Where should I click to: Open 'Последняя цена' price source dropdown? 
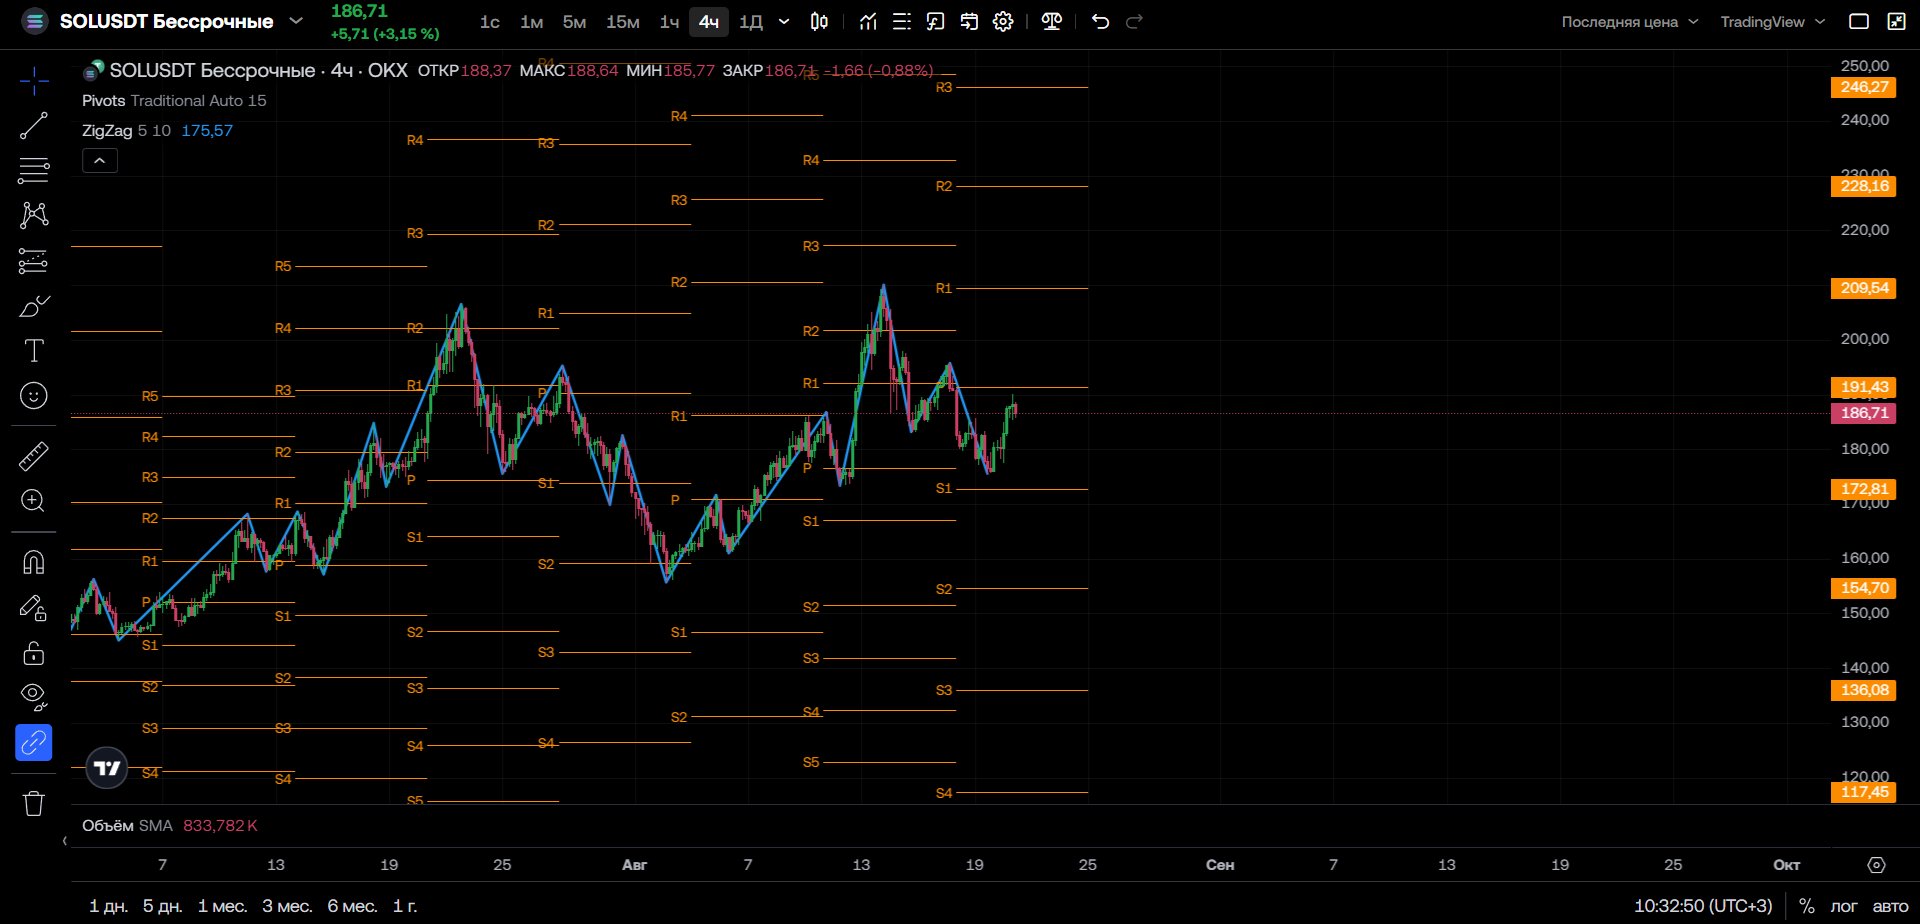point(1630,22)
